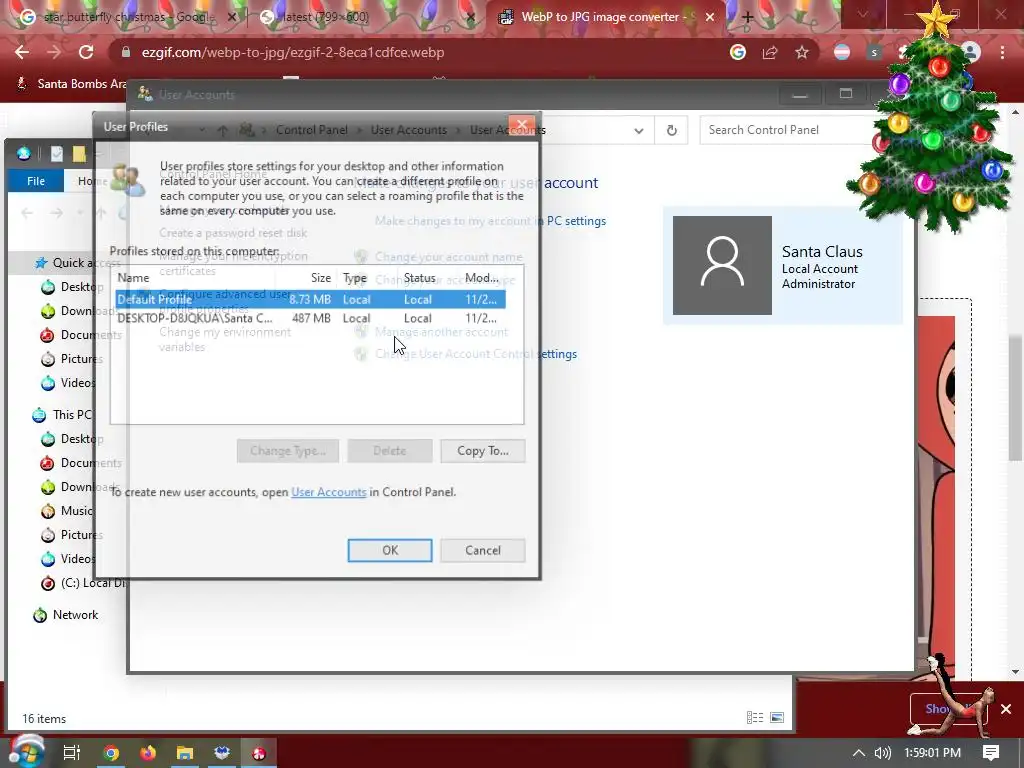Open Make changes to my account in PC settings
This screenshot has width=1024, height=768.
pos(490,221)
